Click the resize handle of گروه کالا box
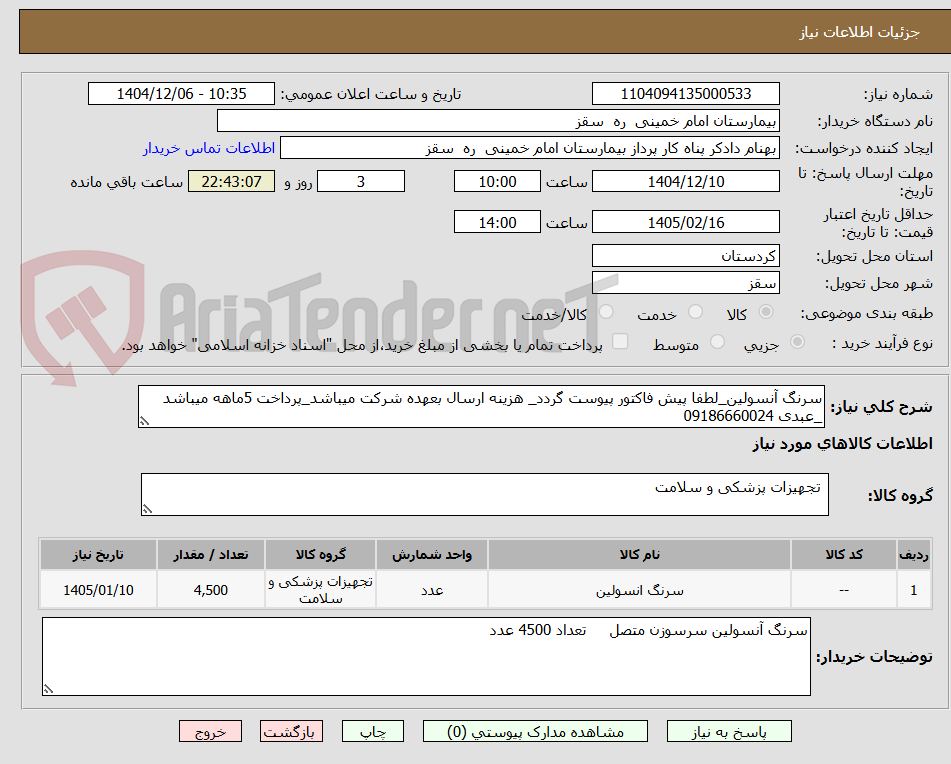 147,509
